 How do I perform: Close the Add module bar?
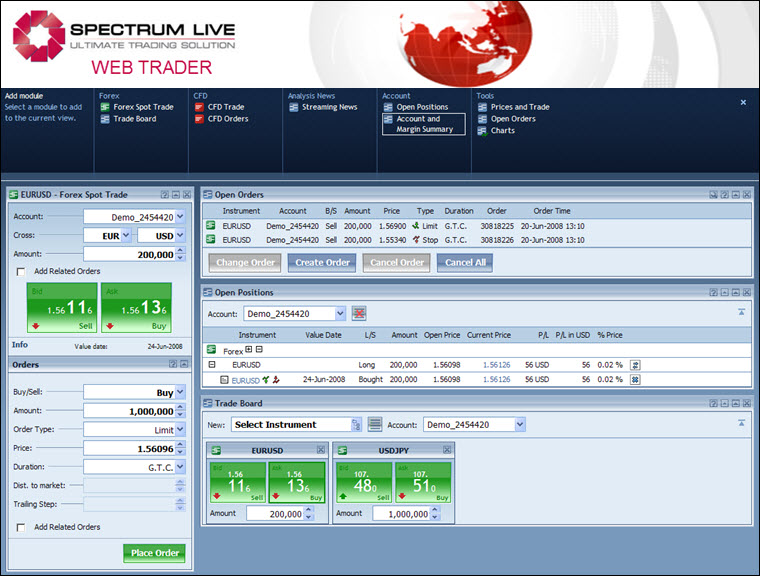coord(743,102)
